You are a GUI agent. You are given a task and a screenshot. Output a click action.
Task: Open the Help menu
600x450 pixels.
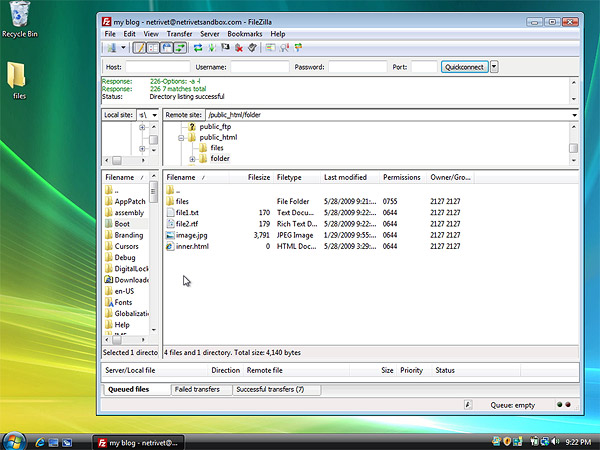tap(278, 34)
